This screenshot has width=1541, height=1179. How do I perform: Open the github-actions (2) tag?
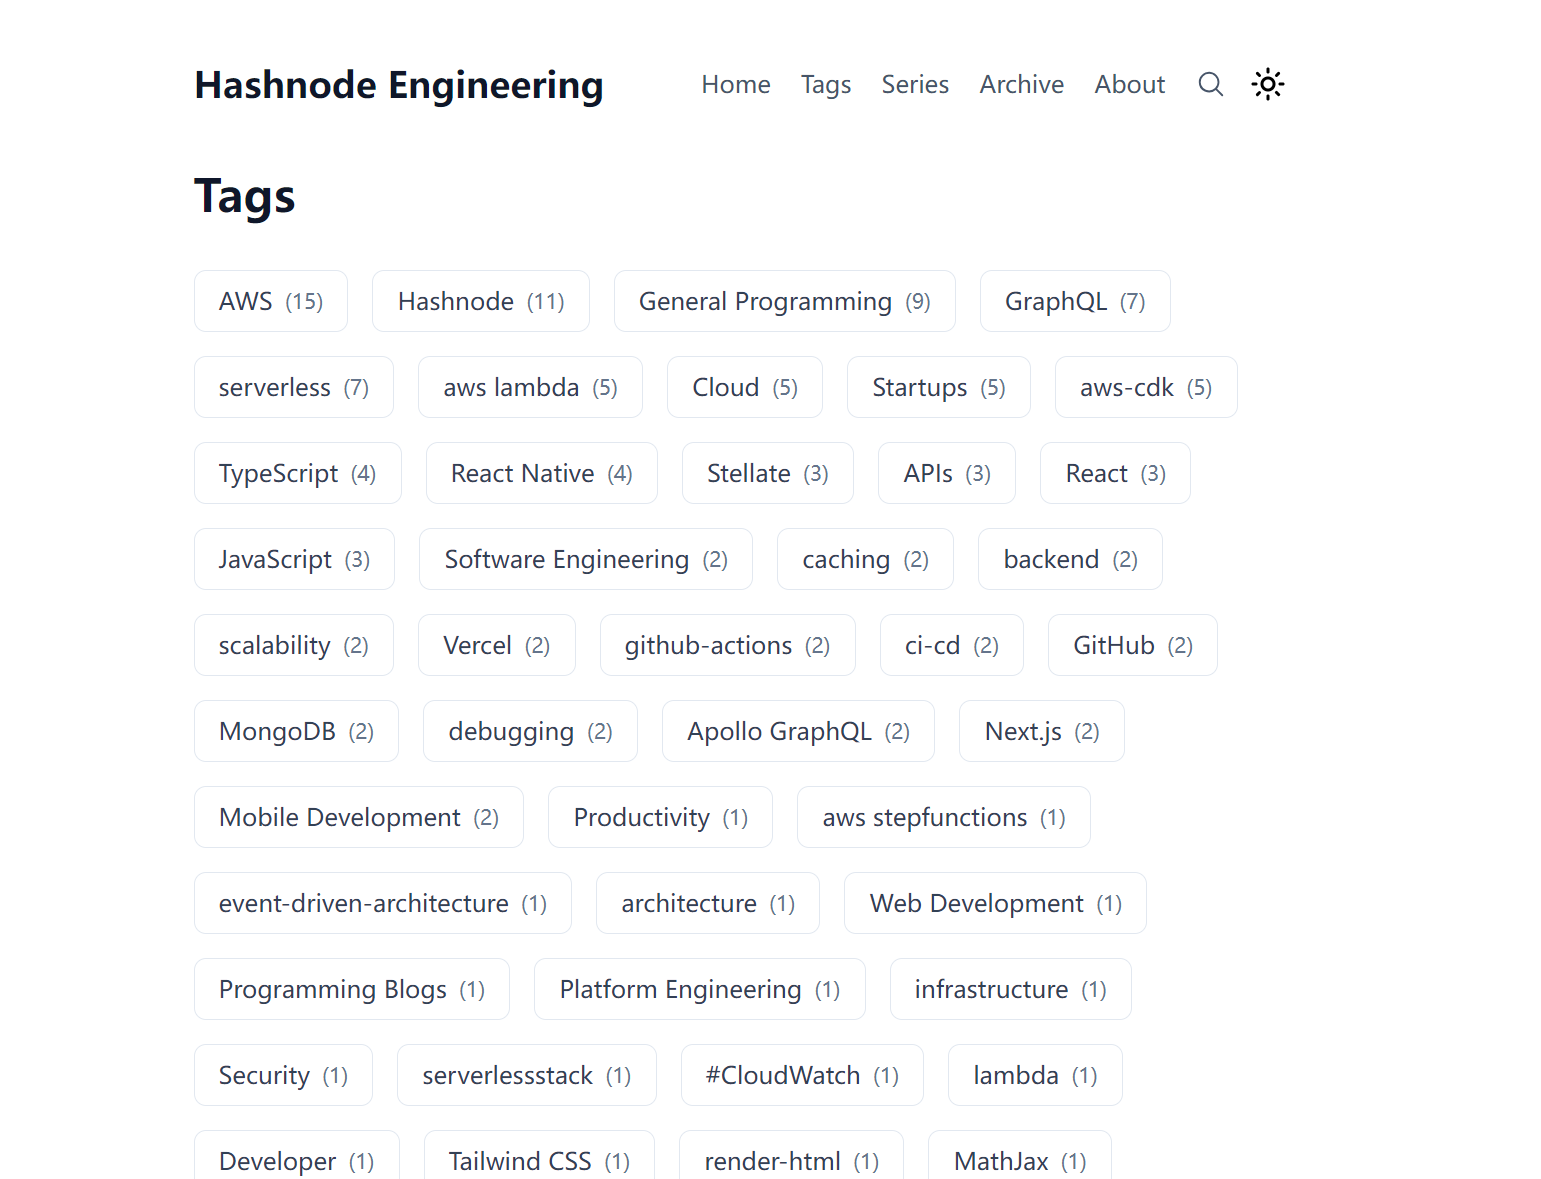click(x=728, y=645)
